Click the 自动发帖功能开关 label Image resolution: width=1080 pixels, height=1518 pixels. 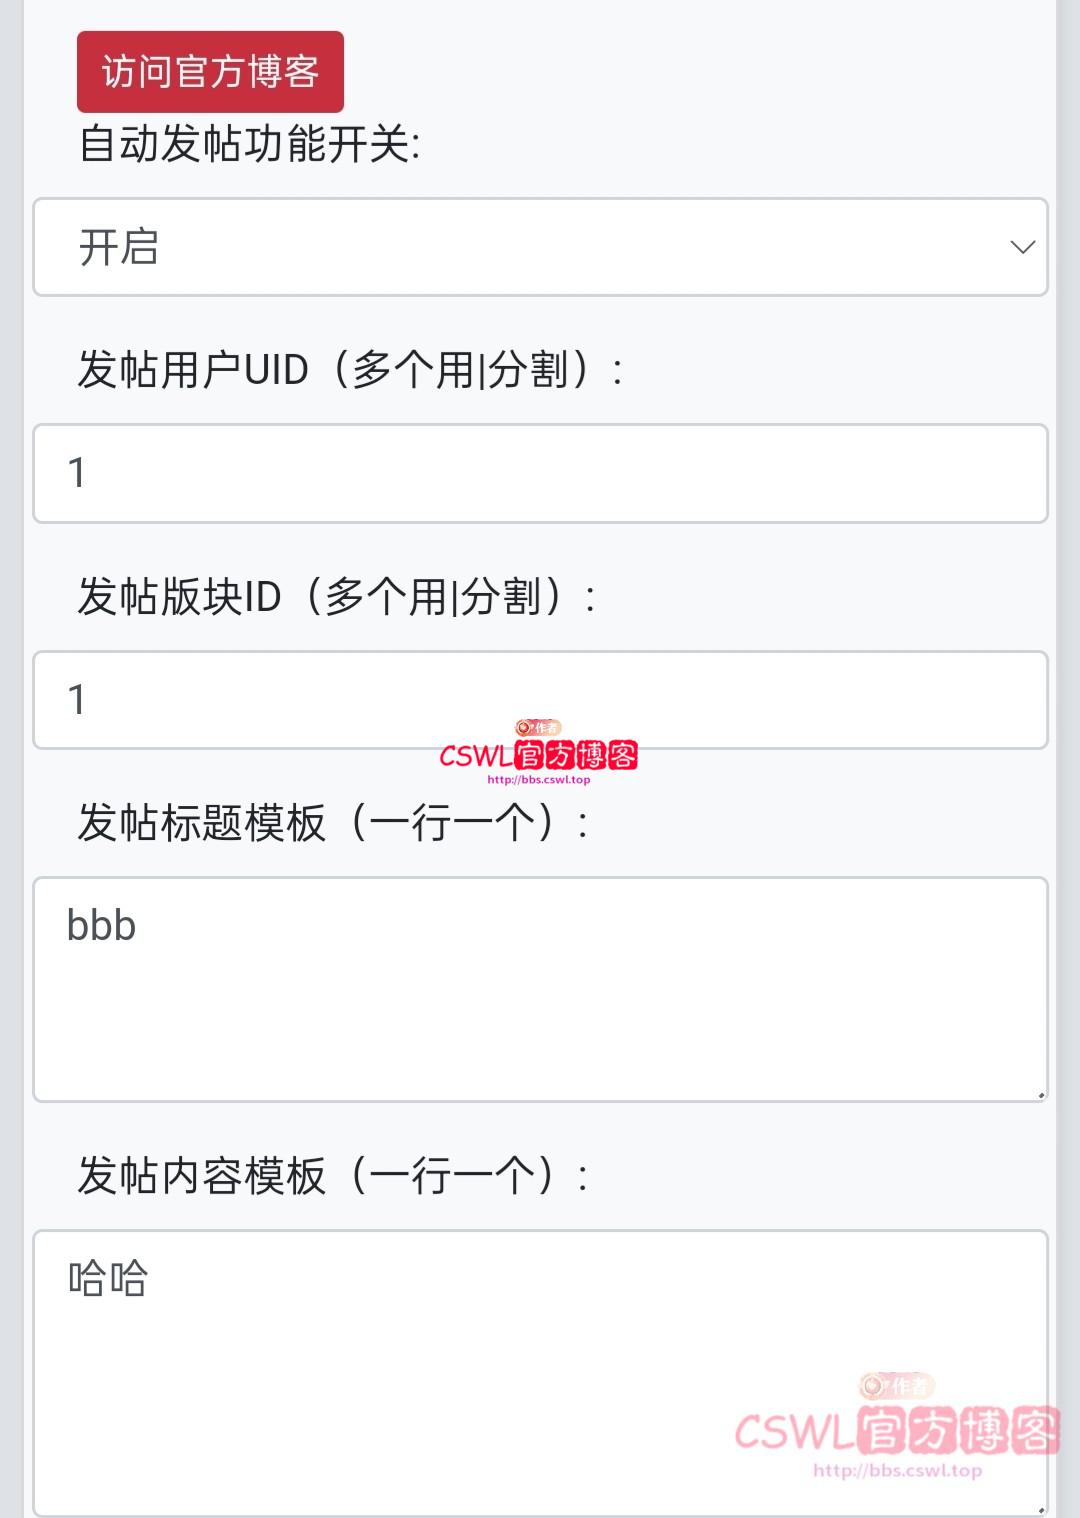pos(250,144)
